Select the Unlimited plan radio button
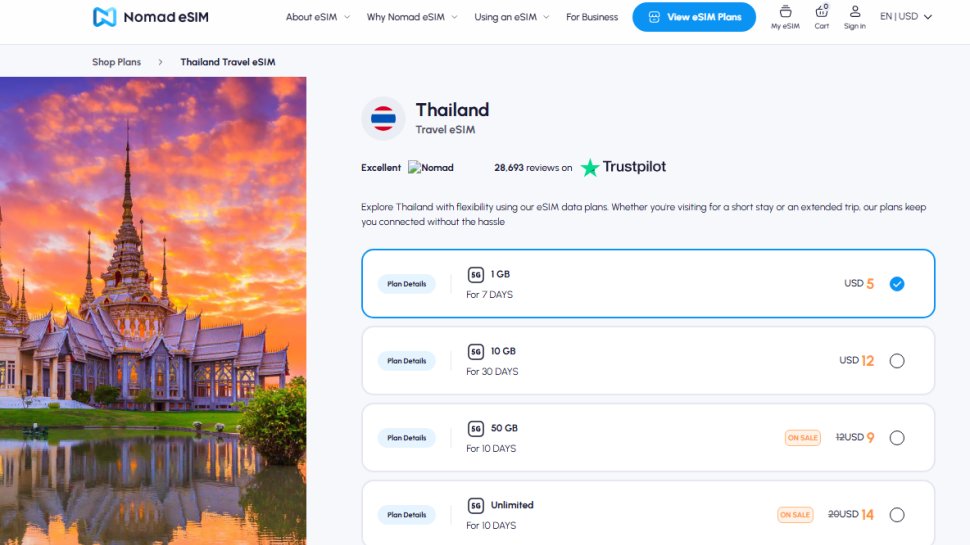Image resolution: width=970 pixels, height=545 pixels. 897,515
